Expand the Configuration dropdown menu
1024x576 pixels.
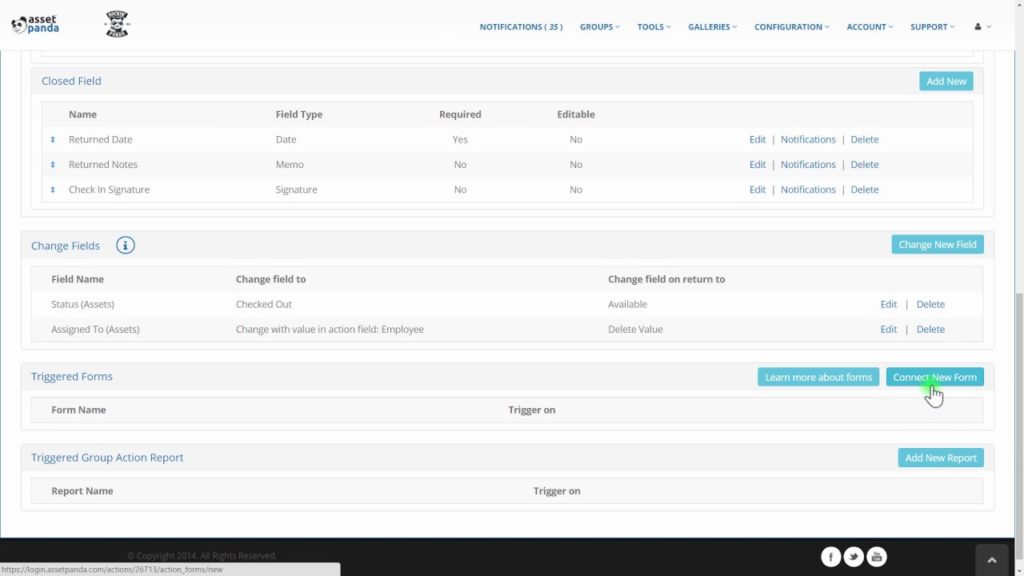tap(792, 27)
